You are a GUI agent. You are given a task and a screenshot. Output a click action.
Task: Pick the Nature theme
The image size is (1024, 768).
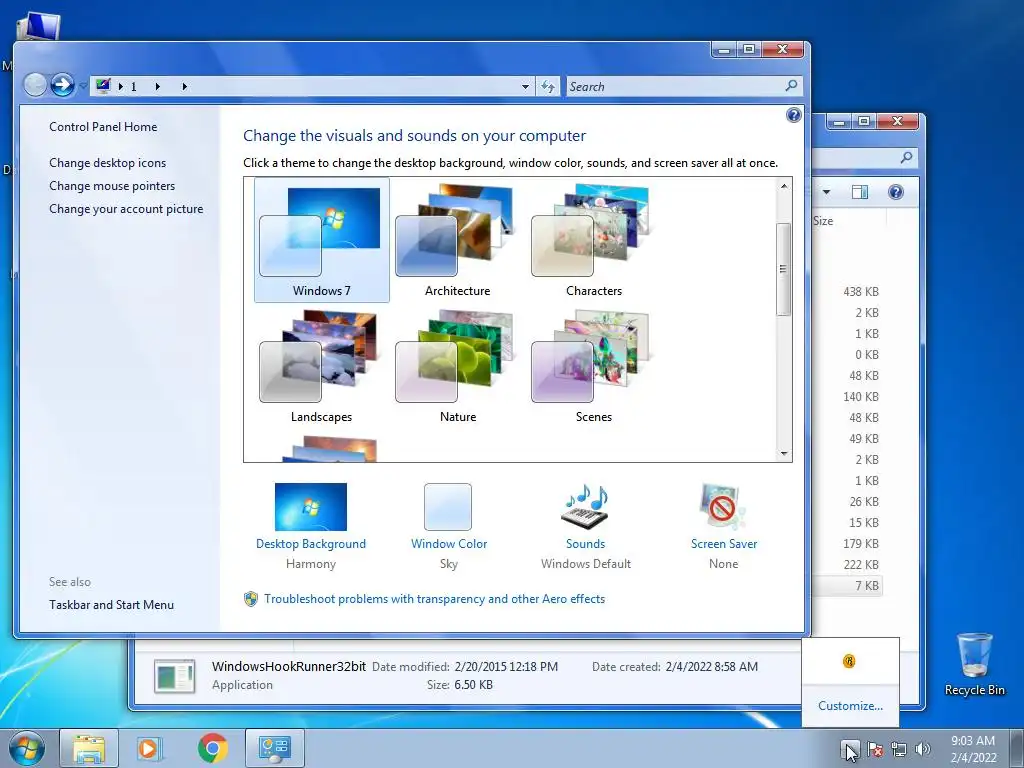coord(457,366)
